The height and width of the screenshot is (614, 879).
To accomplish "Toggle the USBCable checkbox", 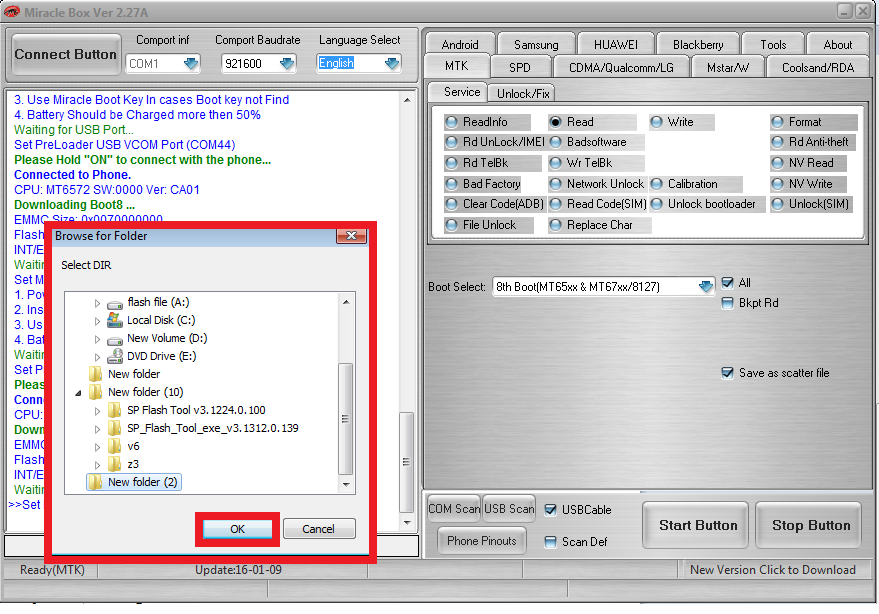I will pyautogui.click(x=550, y=510).
